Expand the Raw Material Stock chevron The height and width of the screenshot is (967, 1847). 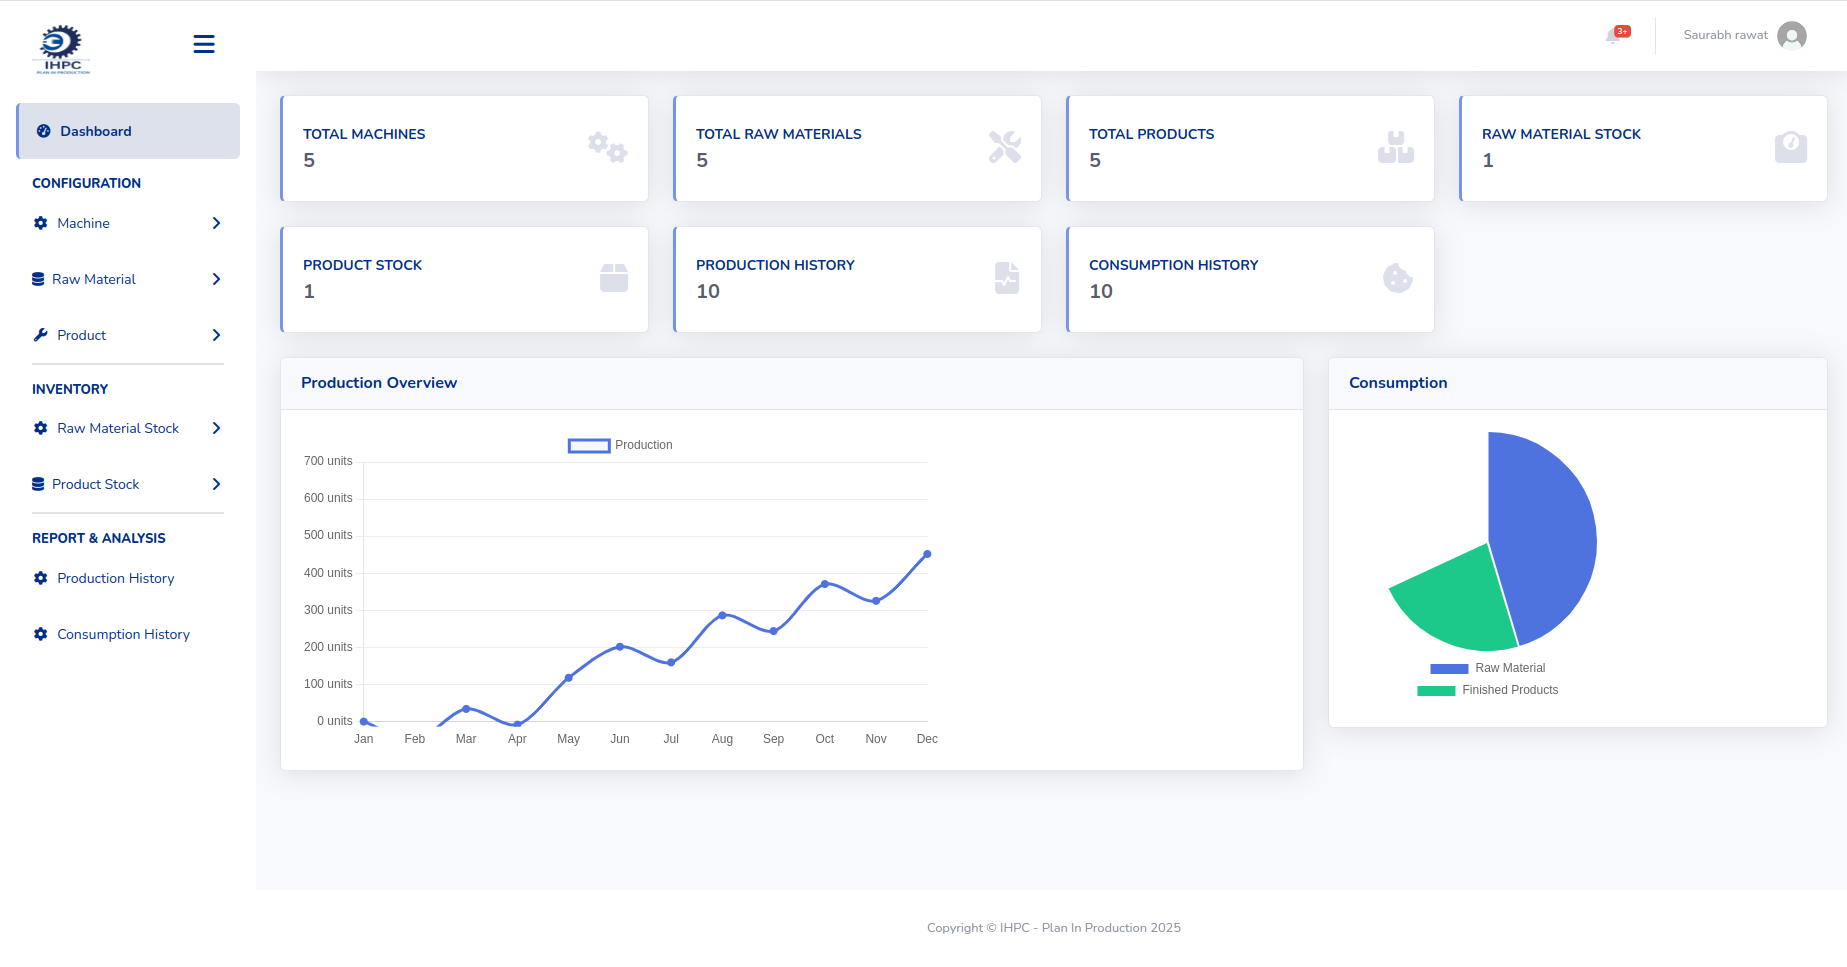coord(216,429)
